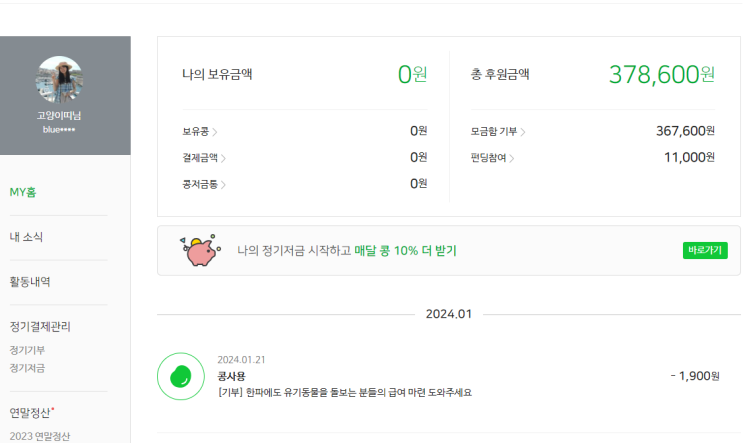Click the profile avatar photo
The image size is (743, 443).
[x=60, y=80]
